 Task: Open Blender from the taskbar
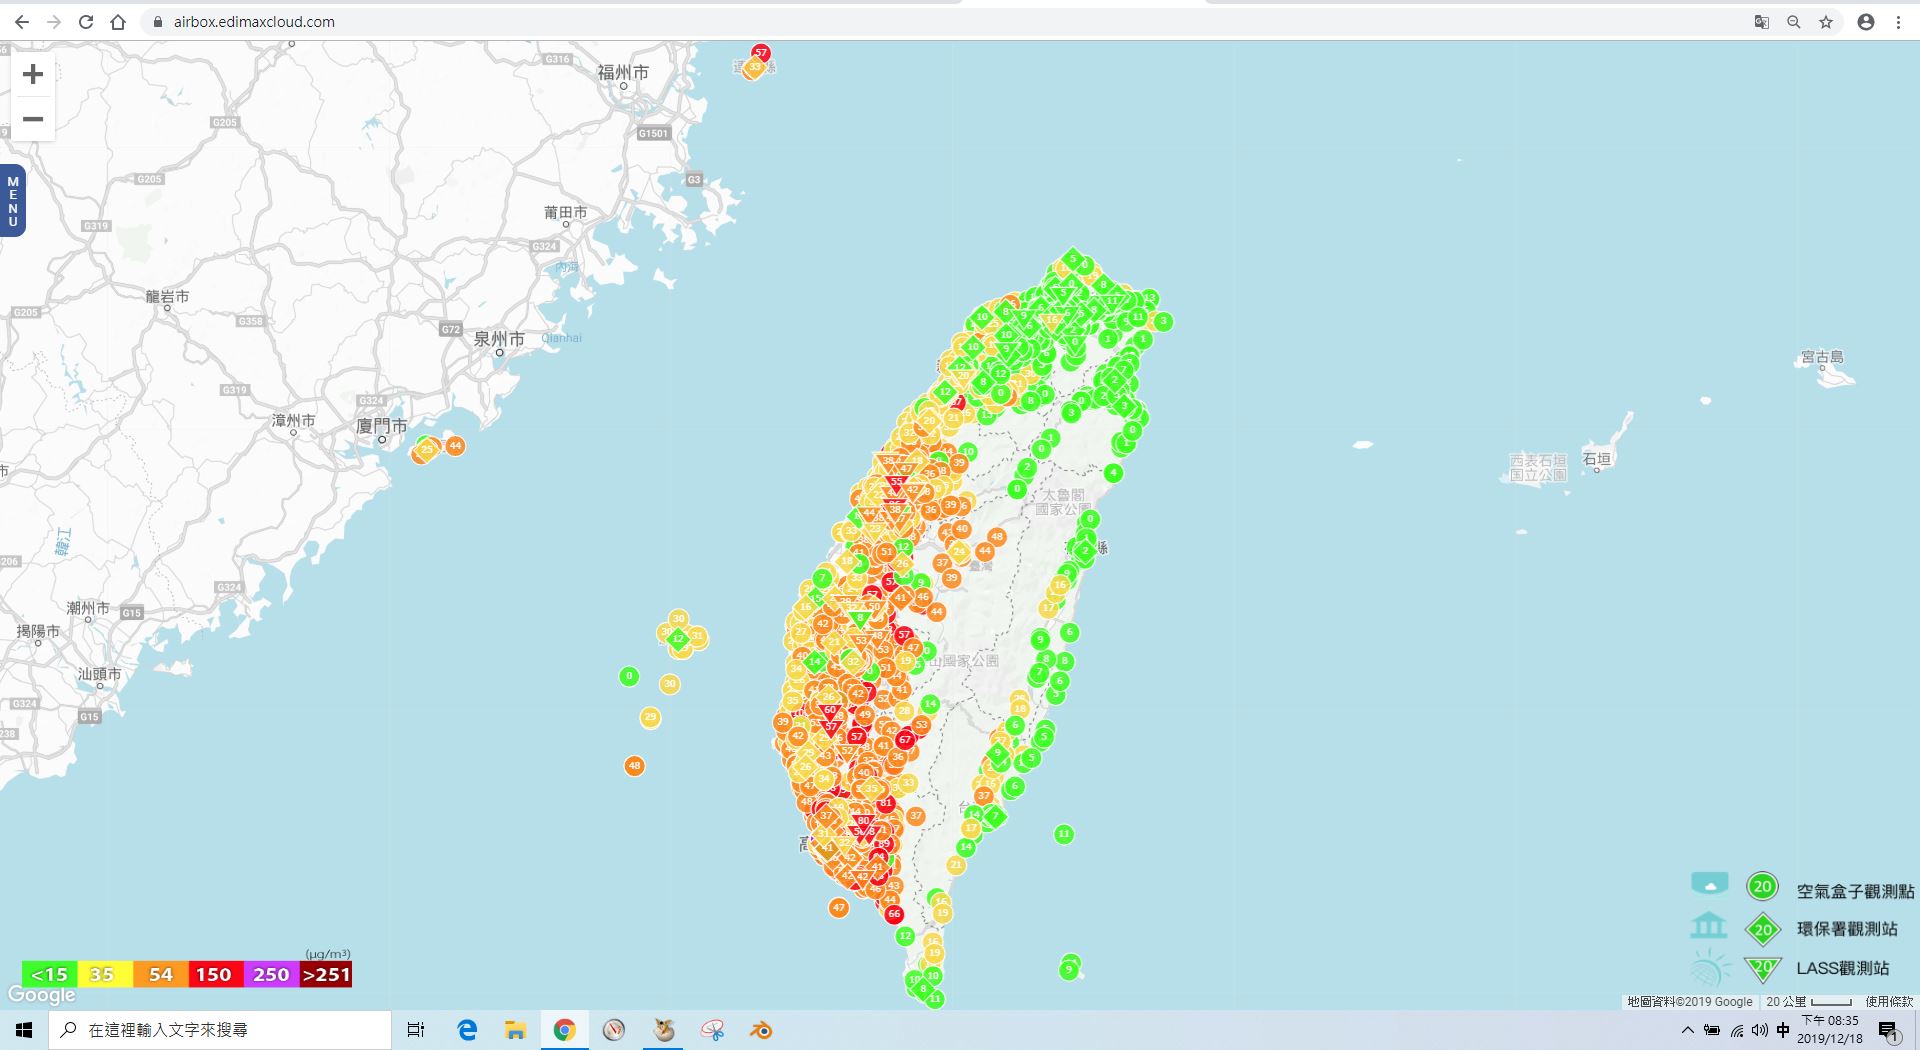[x=761, y=1030]
